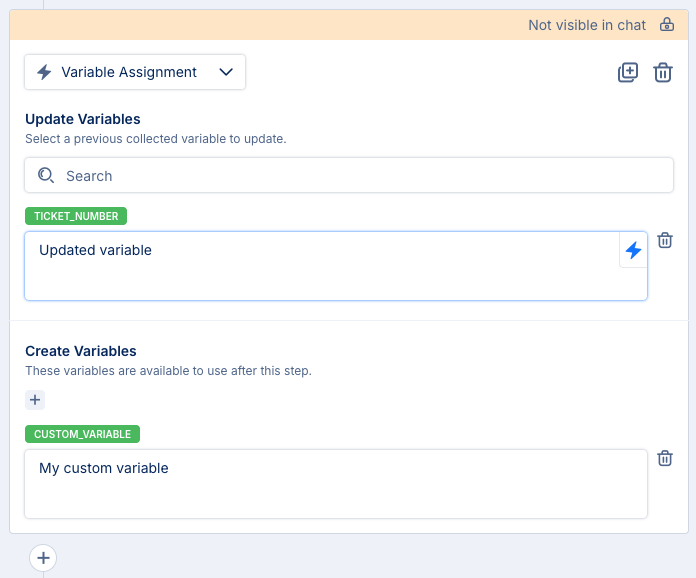Click the lock icon beside Not visible in chat

click(x=667, y=25)
